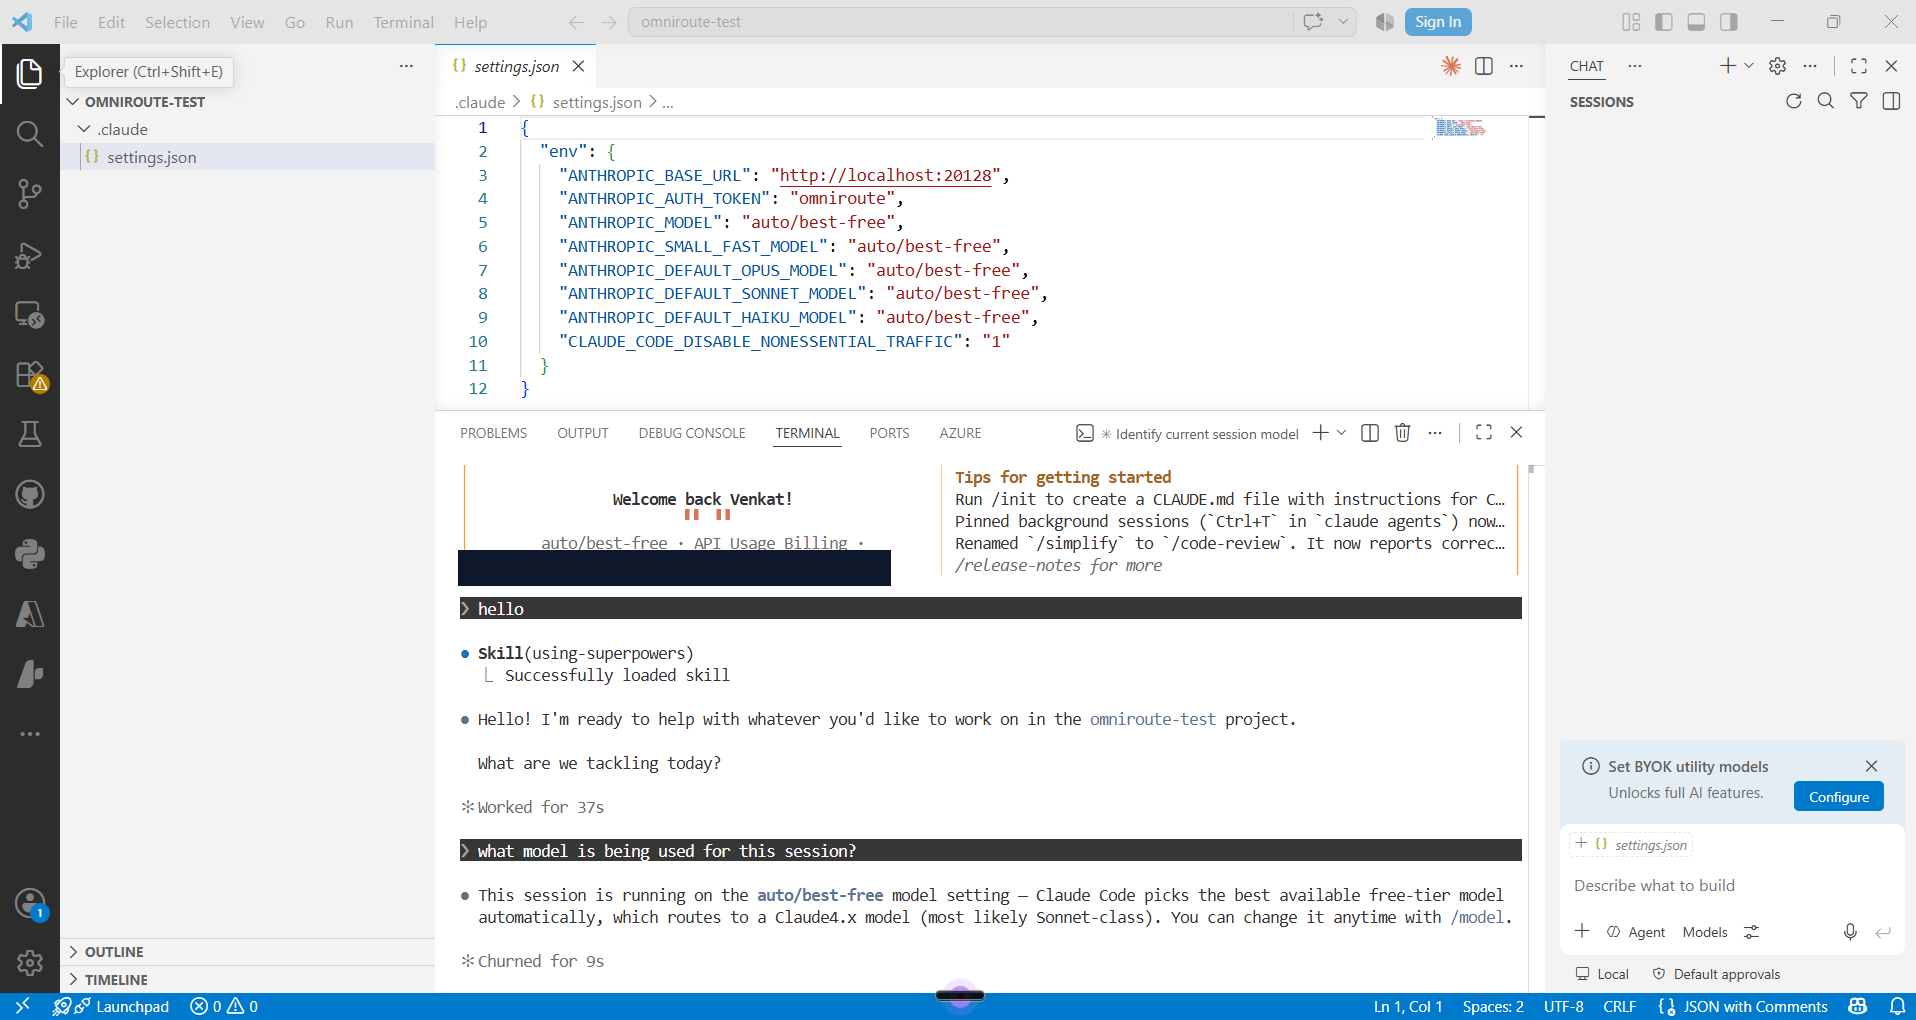Open the Selection menu
1916x1020 pixels.
pyautogui.click(x=177, y=22)
